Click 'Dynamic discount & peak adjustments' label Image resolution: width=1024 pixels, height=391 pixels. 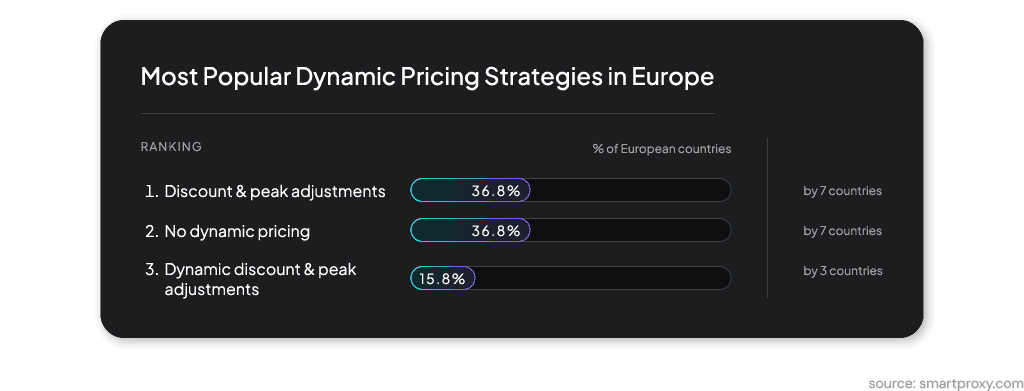pyautogui.click(x=261, y=279)
